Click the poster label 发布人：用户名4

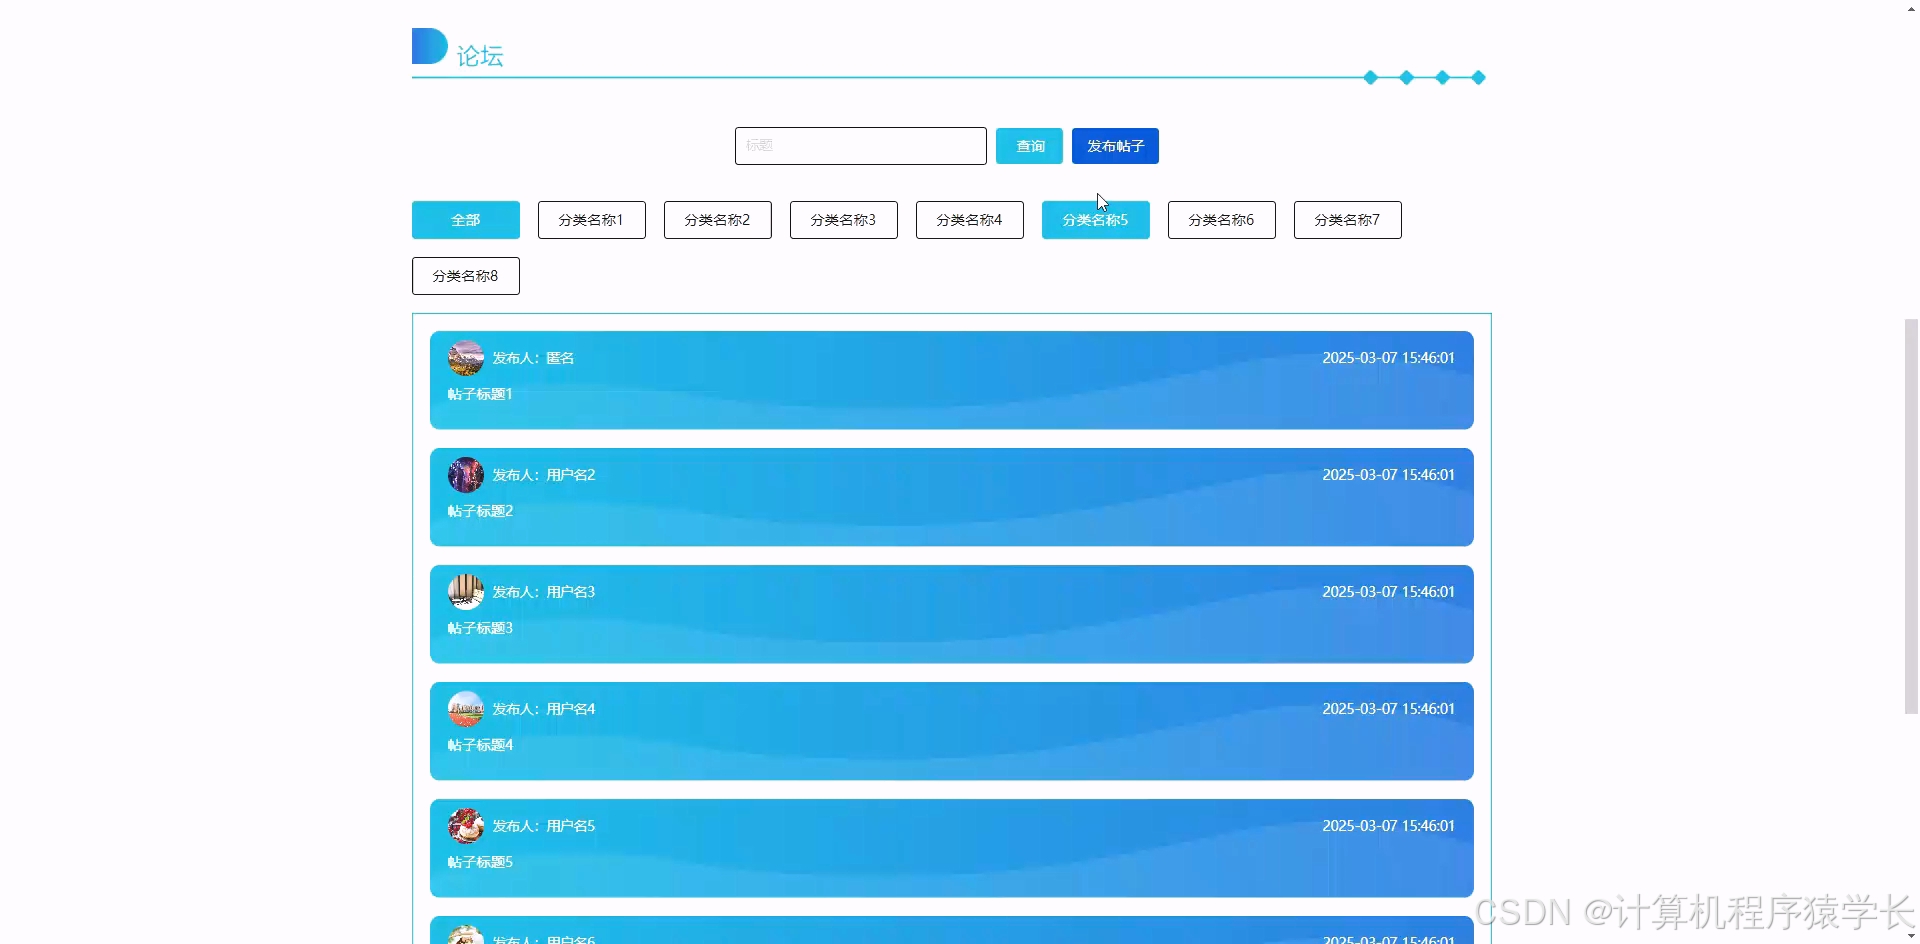(544, 709)
